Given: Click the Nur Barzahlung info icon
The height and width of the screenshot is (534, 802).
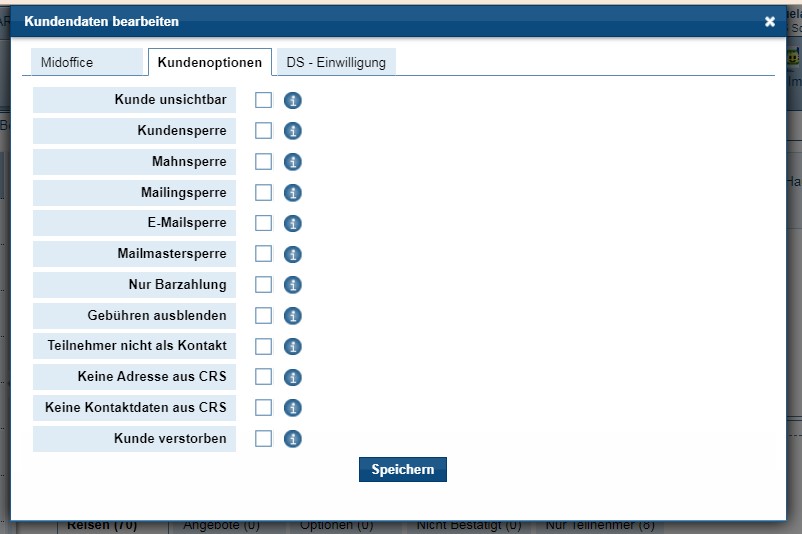Looking at the screenshot, I should pos(293,285).
